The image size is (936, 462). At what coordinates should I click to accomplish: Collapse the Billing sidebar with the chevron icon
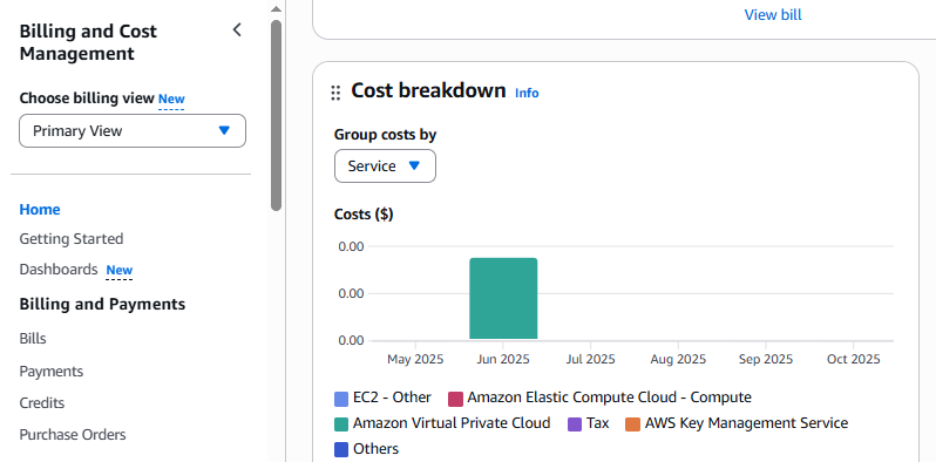237,30
